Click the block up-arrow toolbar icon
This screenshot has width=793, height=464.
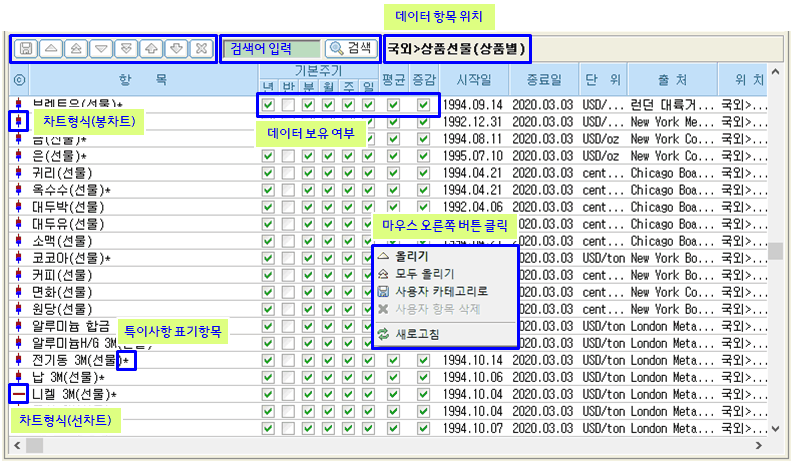151,49
